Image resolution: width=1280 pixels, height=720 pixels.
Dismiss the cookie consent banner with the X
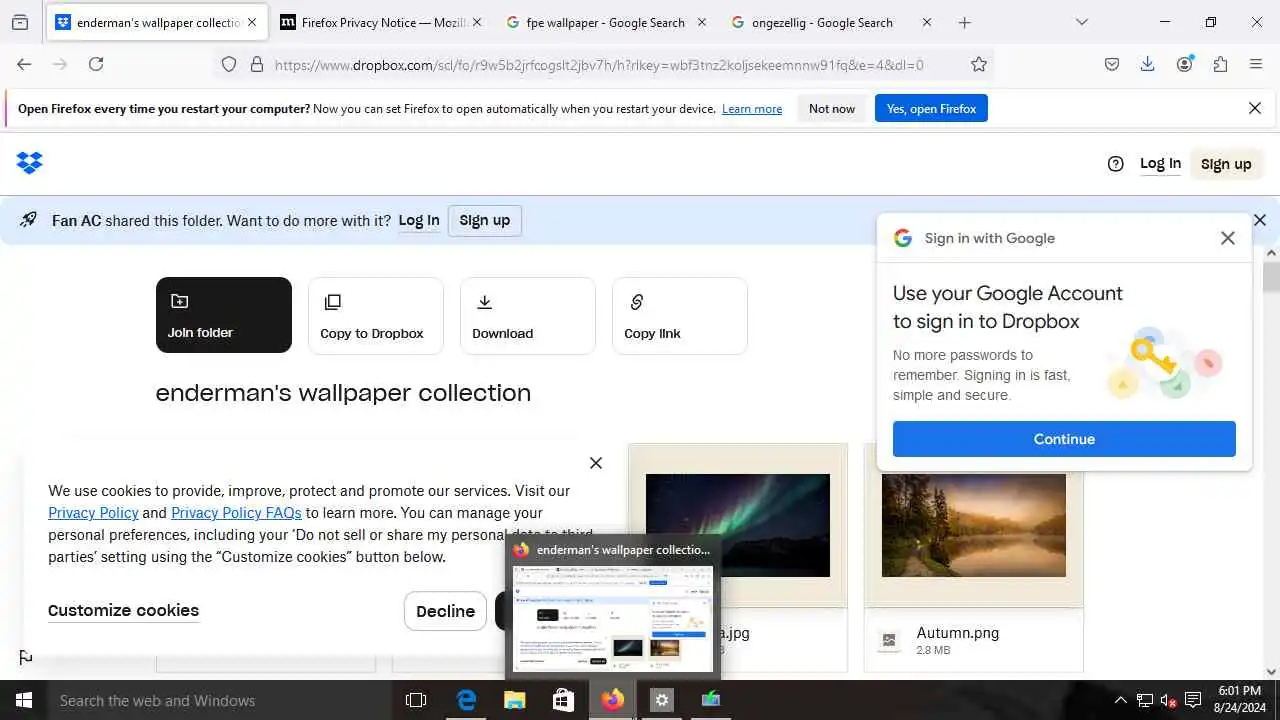[x=596, y=463]
